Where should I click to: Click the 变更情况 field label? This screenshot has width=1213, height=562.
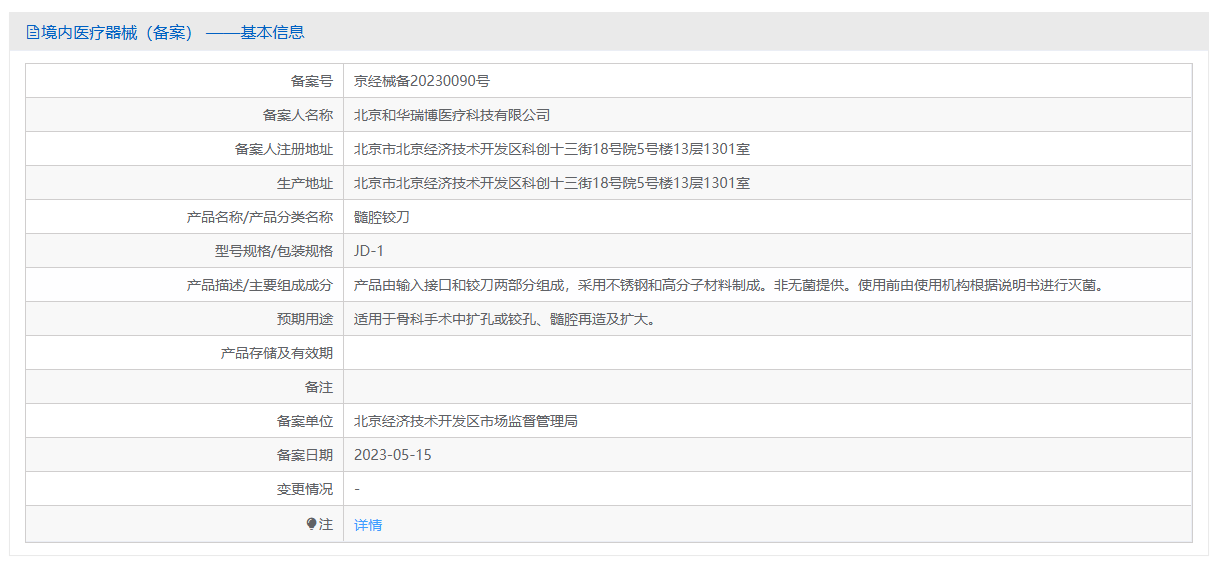point(305,489)
